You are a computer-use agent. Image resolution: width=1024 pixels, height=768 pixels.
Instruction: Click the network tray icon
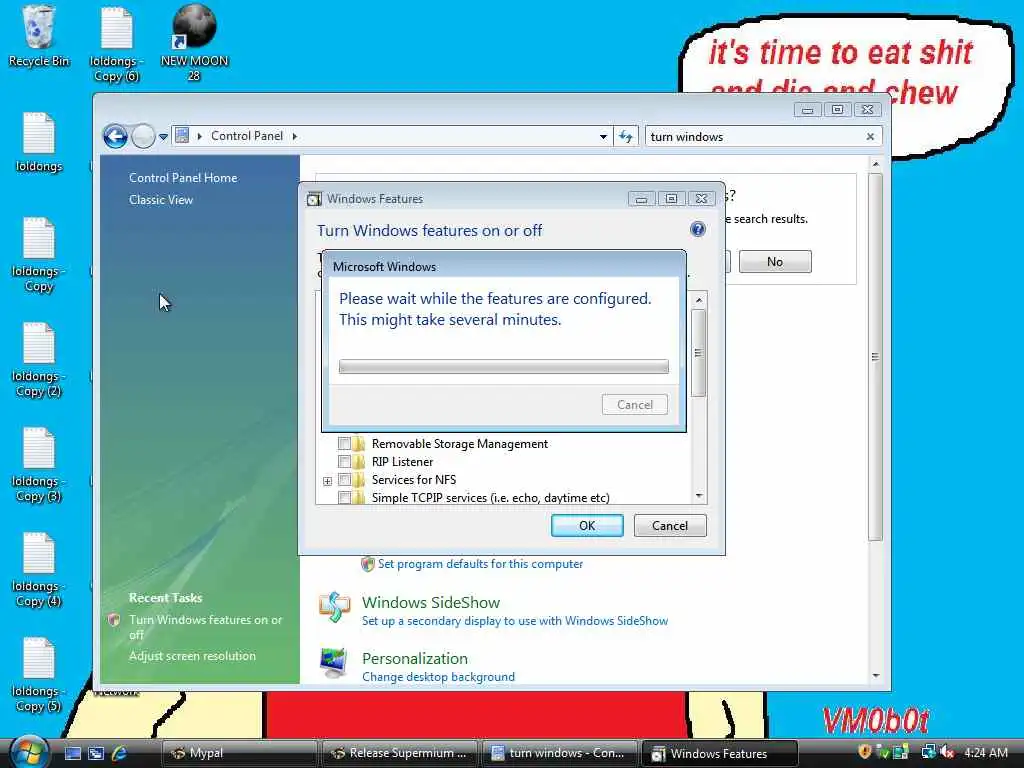[927, 752]
